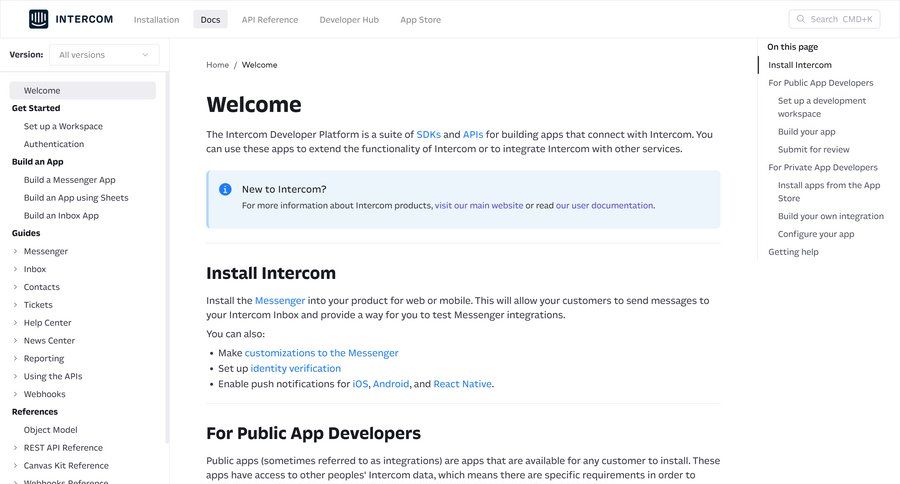Click the search magnifier icon
Screen dimensions: 900x484
pos(801,19)
